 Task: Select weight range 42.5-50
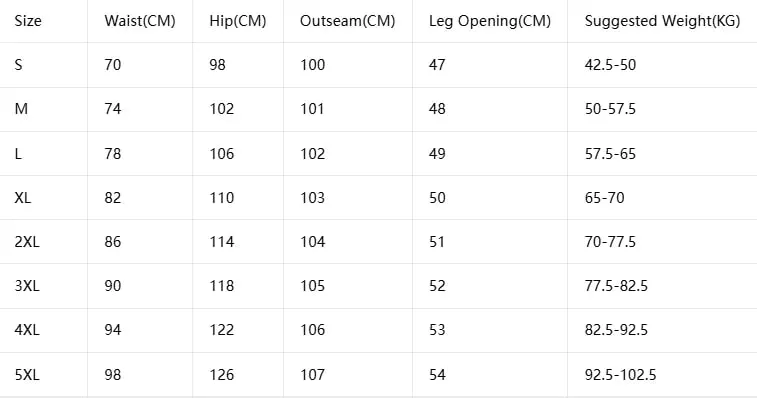click(610, 65)
